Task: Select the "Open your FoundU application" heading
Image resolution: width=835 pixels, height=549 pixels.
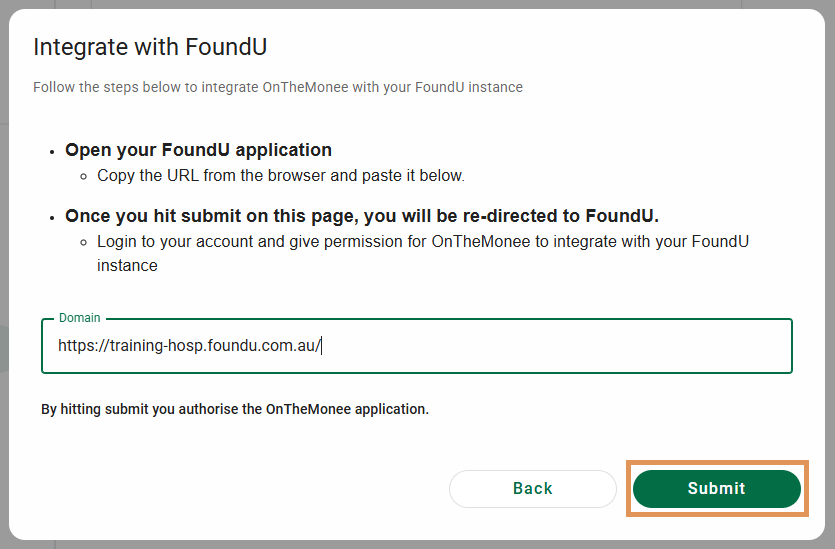Action: point(198,150)
